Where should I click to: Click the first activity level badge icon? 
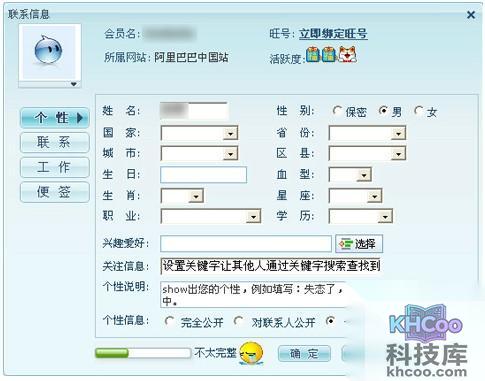tap(313, 55)
